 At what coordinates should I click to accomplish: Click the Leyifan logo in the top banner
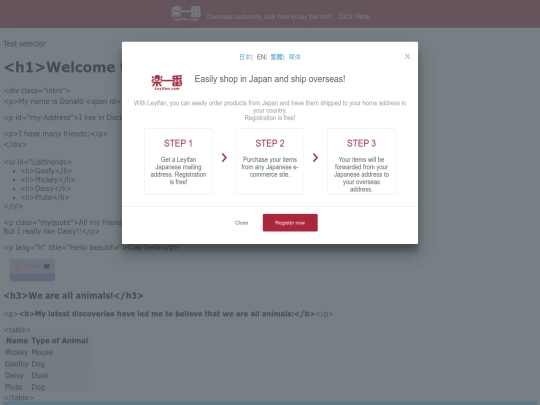tap(186, 14)
